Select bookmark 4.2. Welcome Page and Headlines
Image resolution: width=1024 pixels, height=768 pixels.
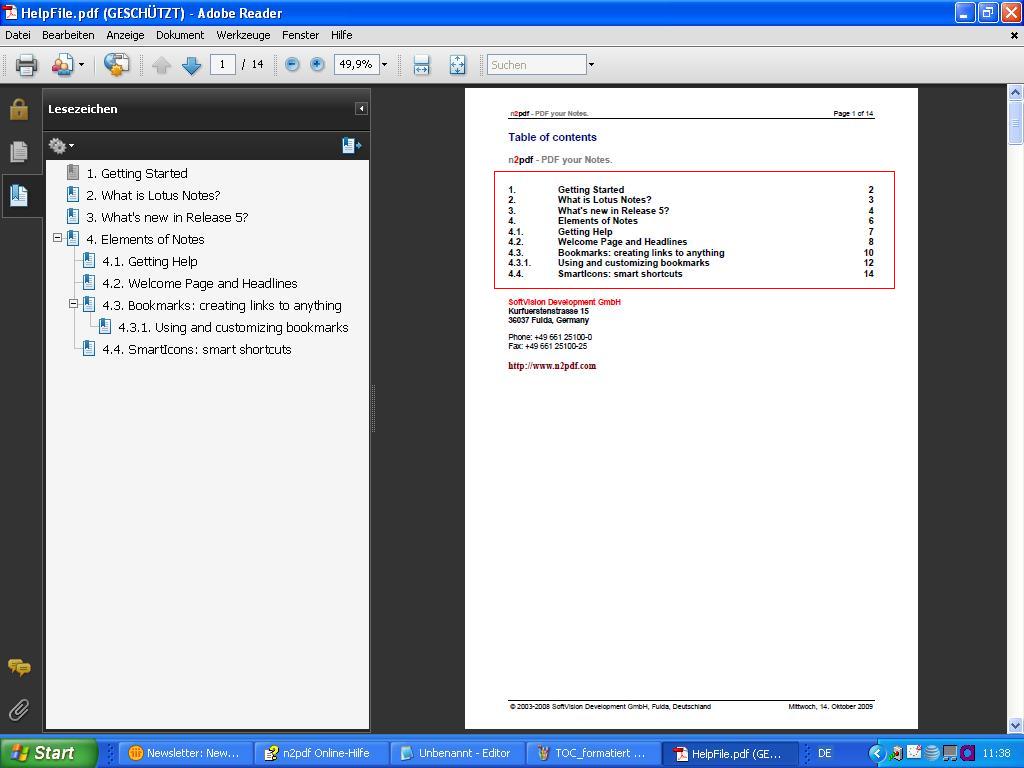[200, 283]
